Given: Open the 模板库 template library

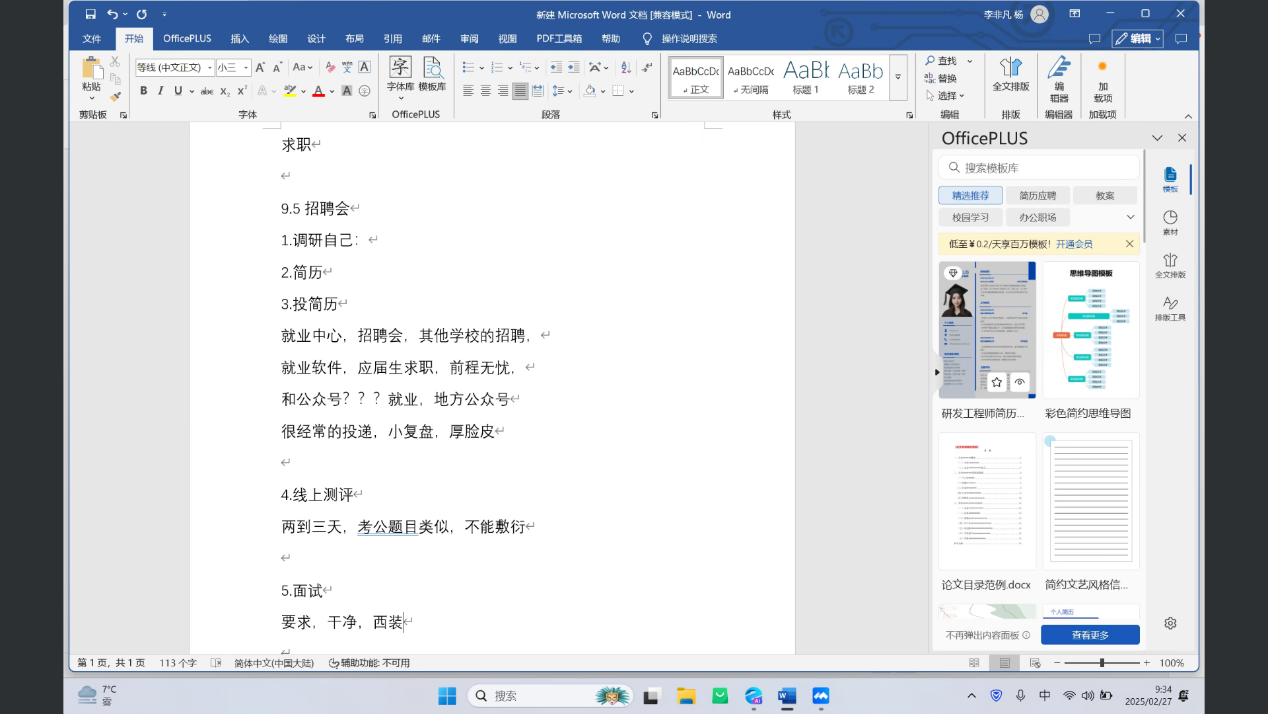Looking at the screenshot, I should 432,75.
